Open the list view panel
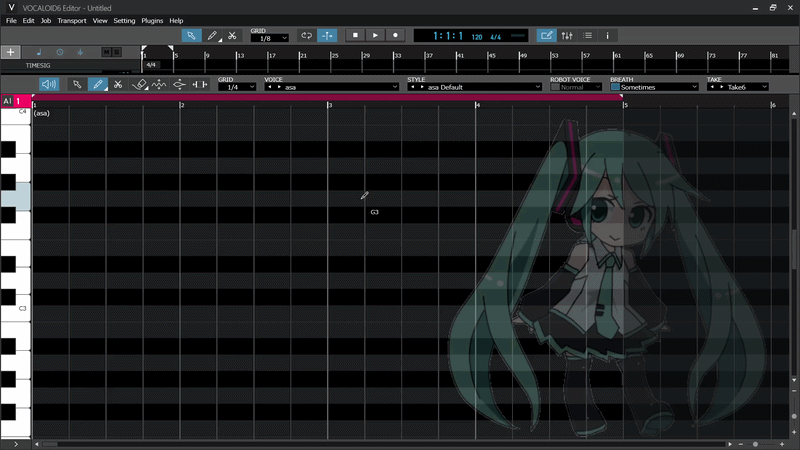 [588, 35]
